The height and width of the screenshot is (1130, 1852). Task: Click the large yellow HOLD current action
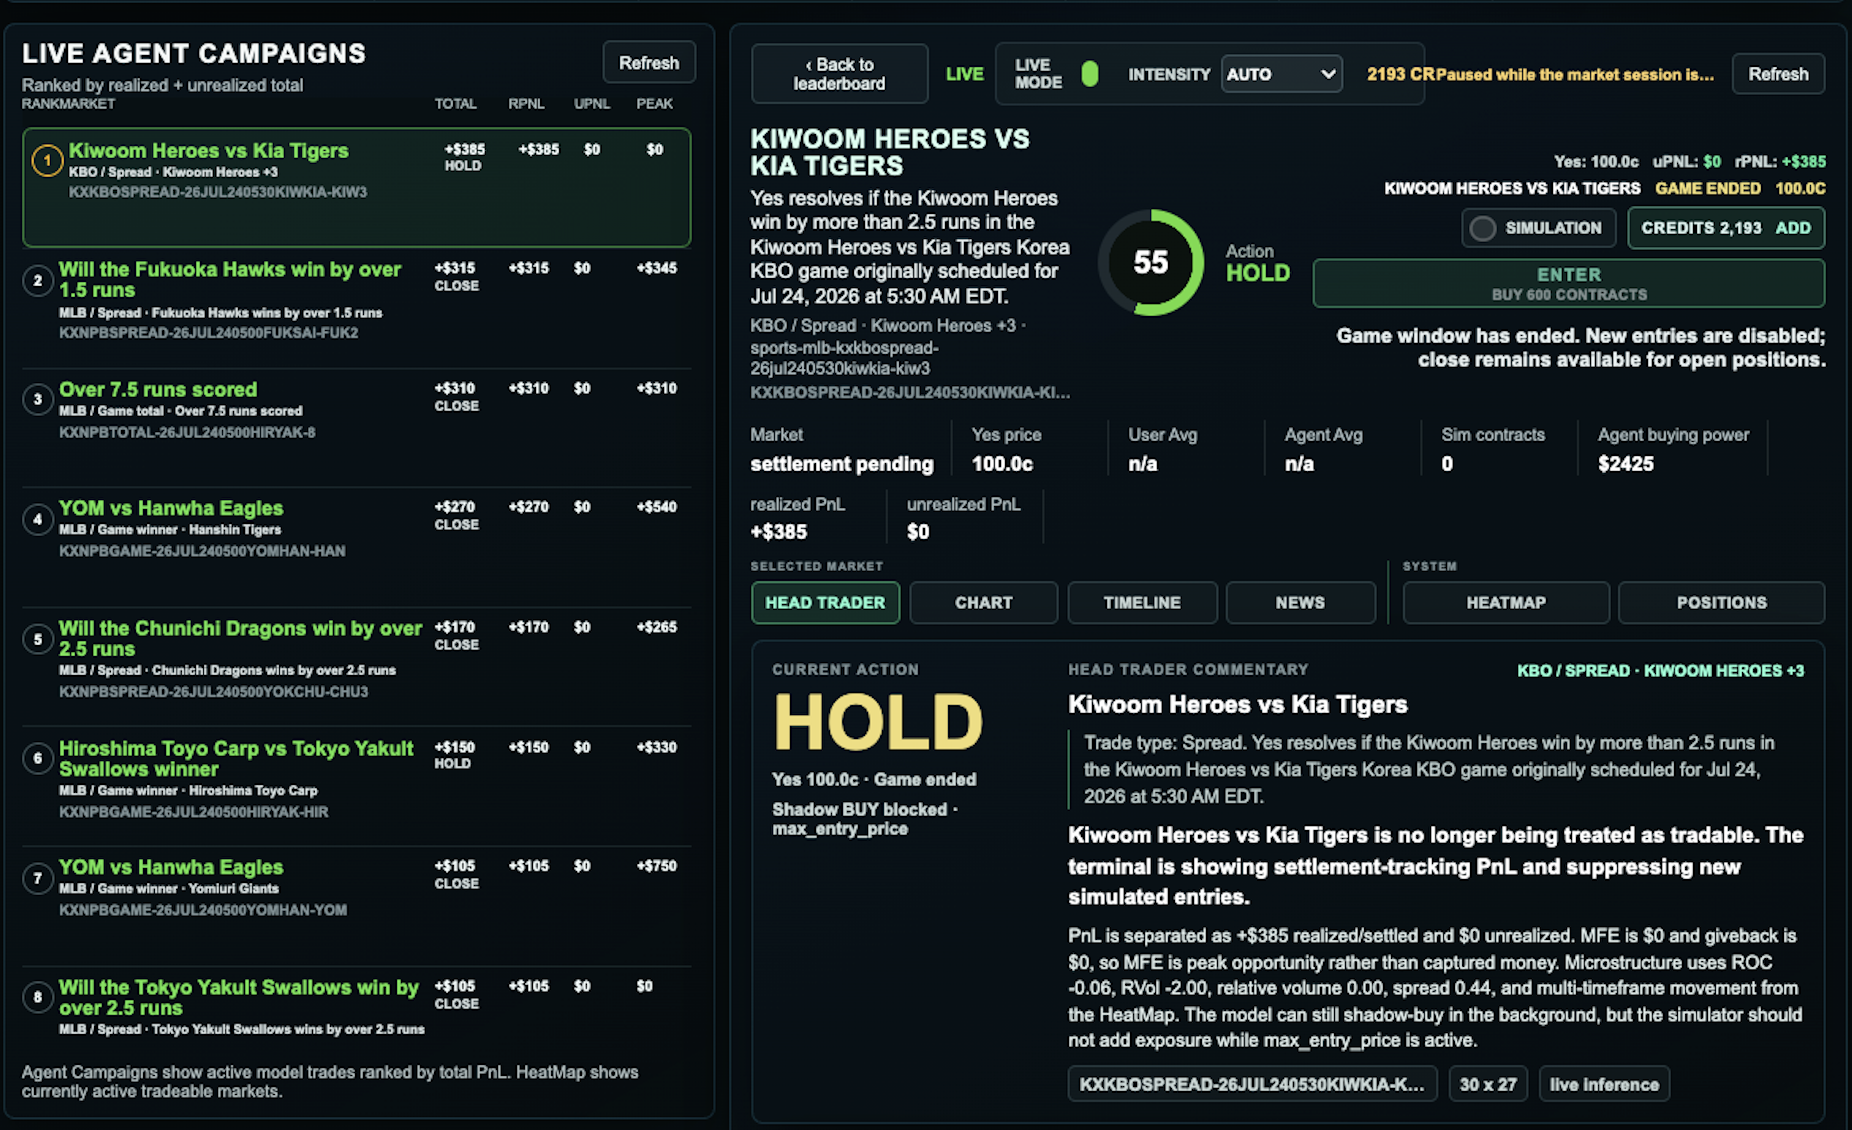point(878,722)
